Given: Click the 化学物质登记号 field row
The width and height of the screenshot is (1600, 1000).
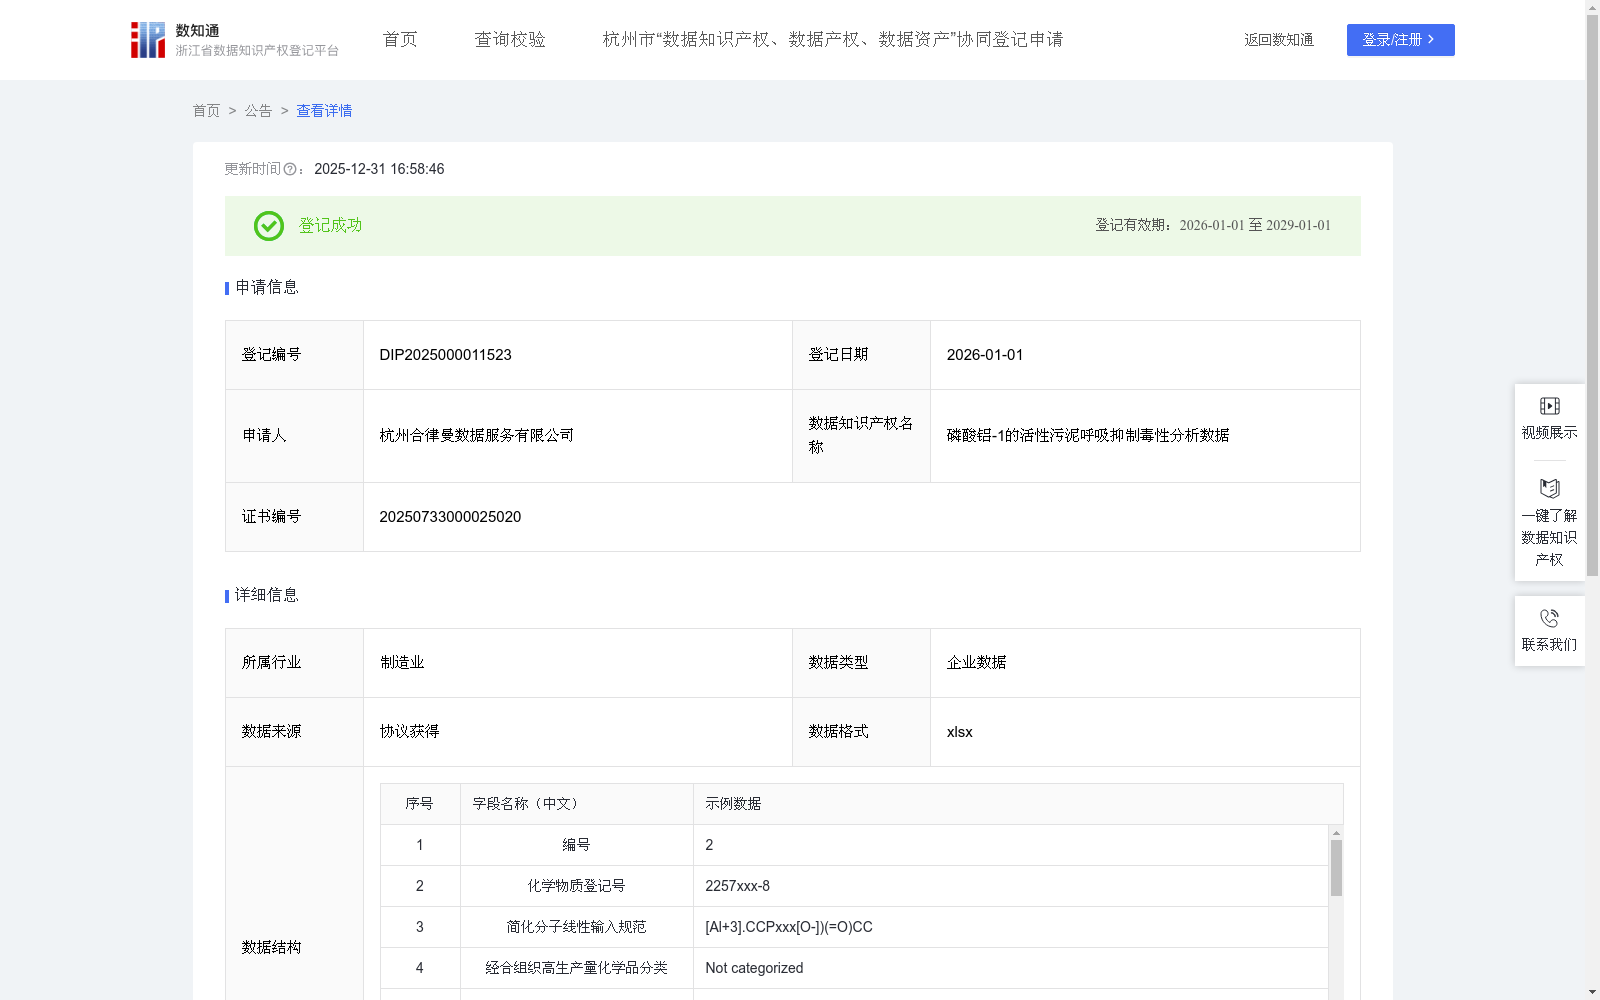Looking at the screenshot, I should (854, 886).
